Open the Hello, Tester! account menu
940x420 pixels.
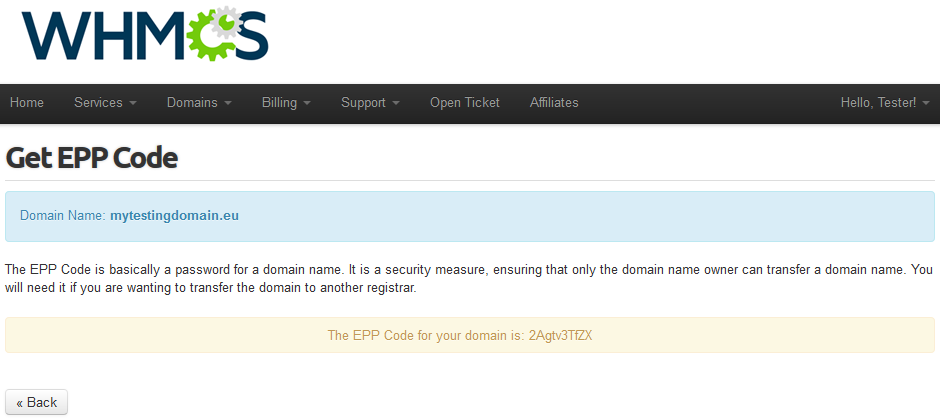pyautogui.click(x=885, y=102)
